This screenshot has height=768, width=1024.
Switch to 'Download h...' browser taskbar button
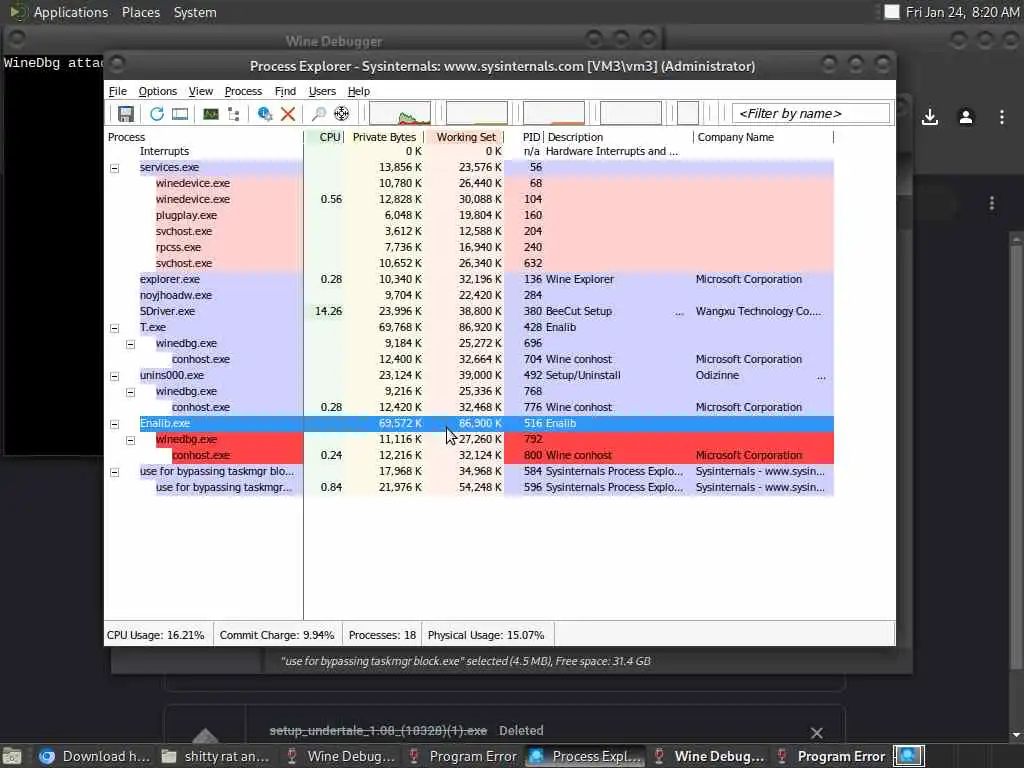(x=95, y=756)
